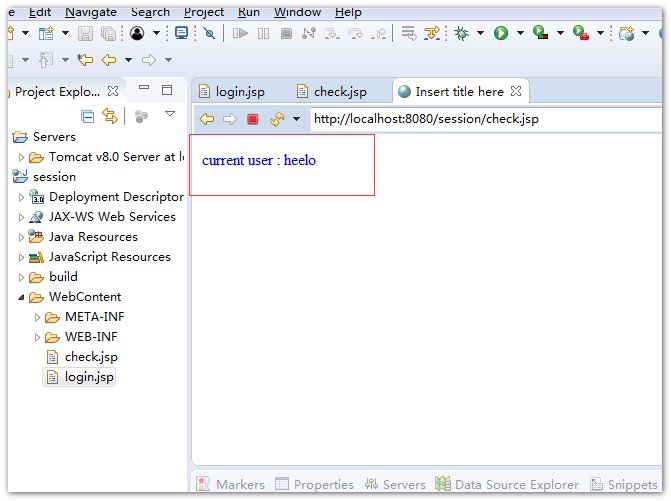Select check.jsp file in project tree

pyautogui.click(x=91, y=357)
